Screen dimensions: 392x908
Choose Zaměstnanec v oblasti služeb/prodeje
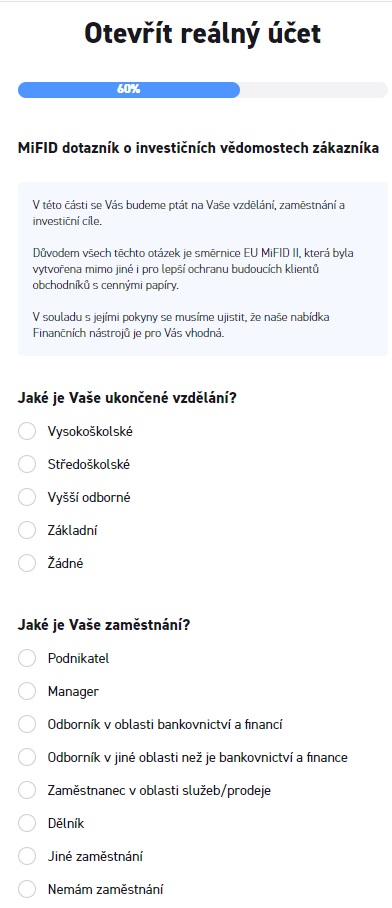27,790
